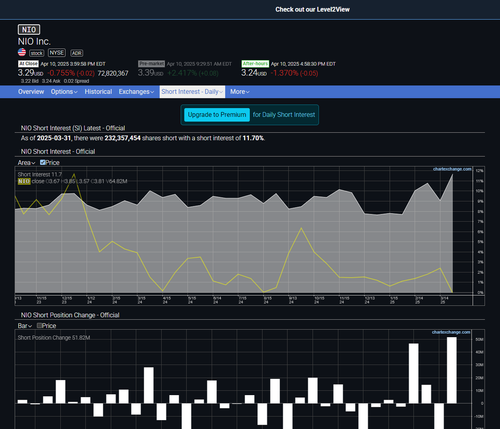Click the 232,357,454 shares short figure
The width and height of the screenshot is (500, 429).
tap(123, 138)
